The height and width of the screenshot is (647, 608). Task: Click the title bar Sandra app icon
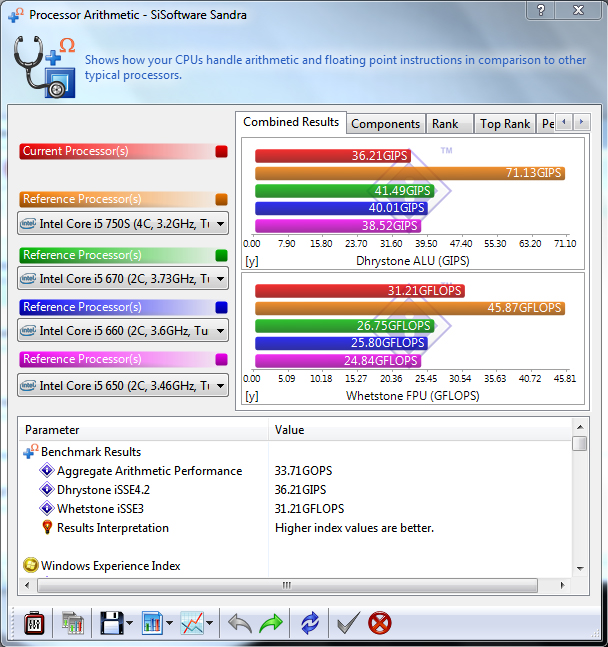[x=16, y=15]
